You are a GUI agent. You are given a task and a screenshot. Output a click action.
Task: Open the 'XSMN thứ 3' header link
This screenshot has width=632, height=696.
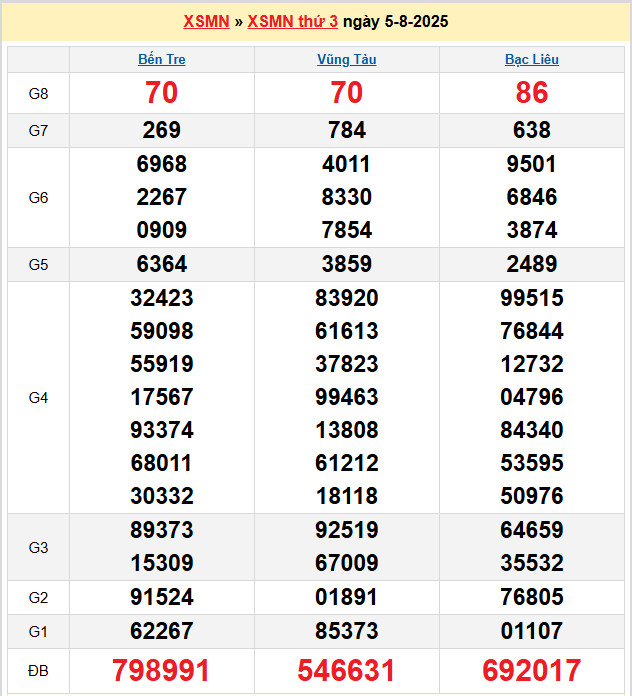pos(292,22)
